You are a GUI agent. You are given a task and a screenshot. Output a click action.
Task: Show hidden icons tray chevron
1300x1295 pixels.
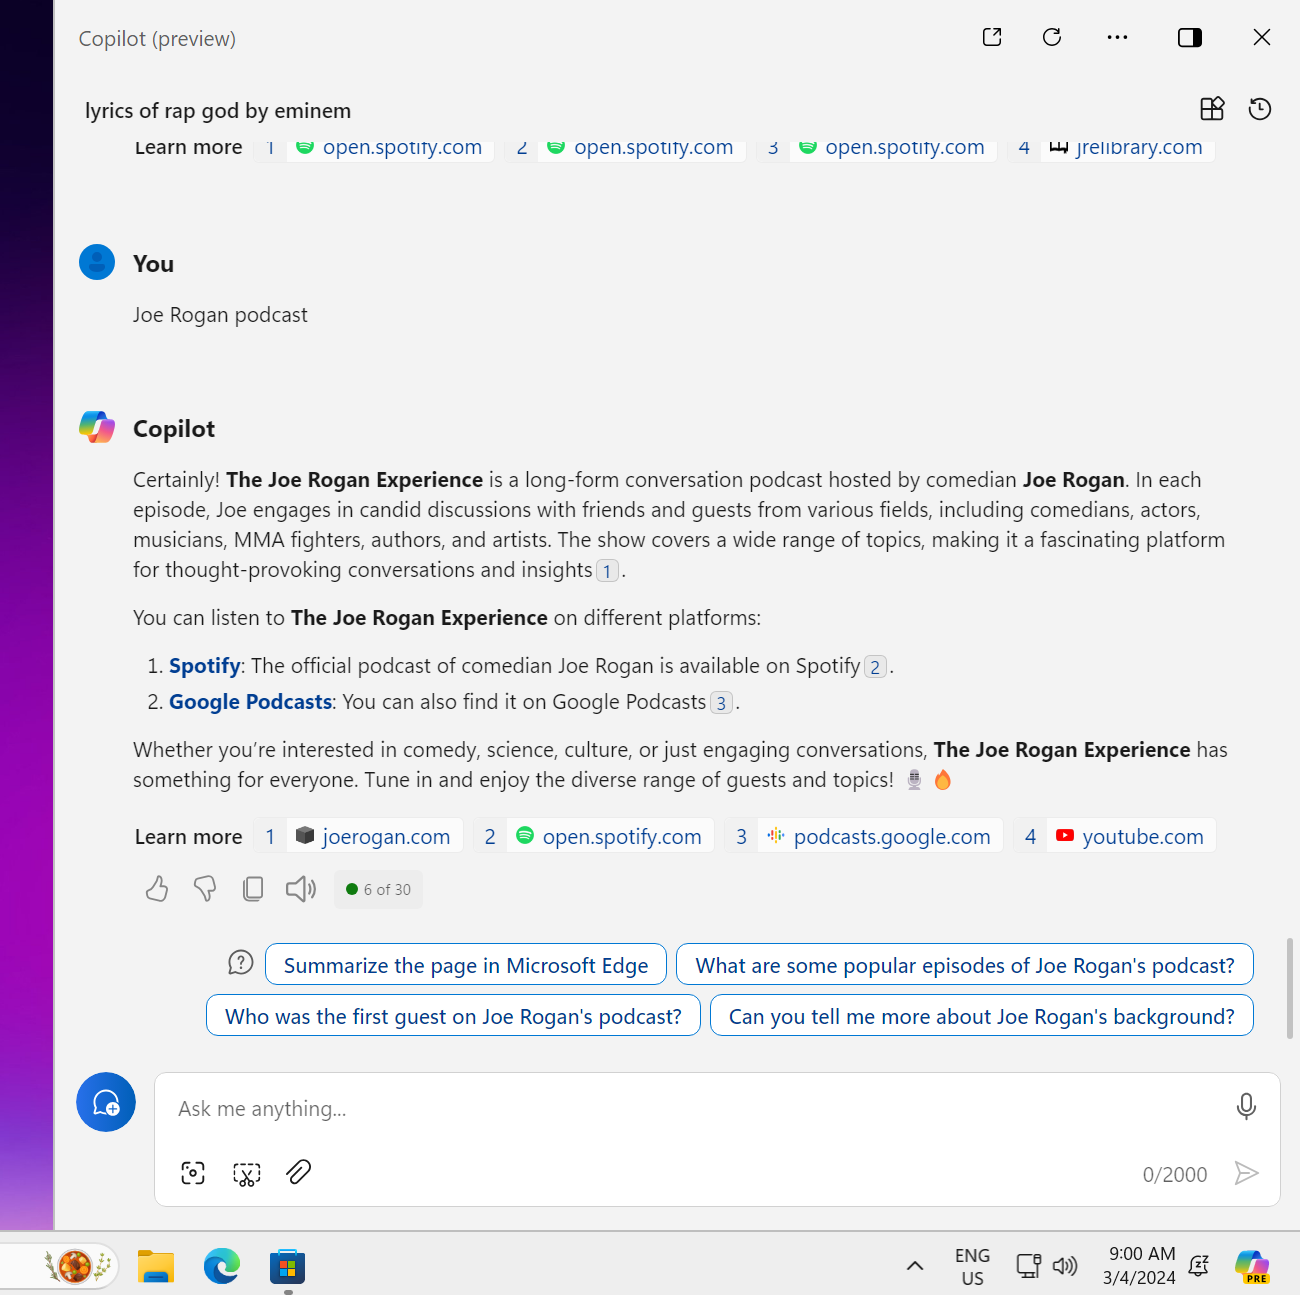coord(915,1266)
